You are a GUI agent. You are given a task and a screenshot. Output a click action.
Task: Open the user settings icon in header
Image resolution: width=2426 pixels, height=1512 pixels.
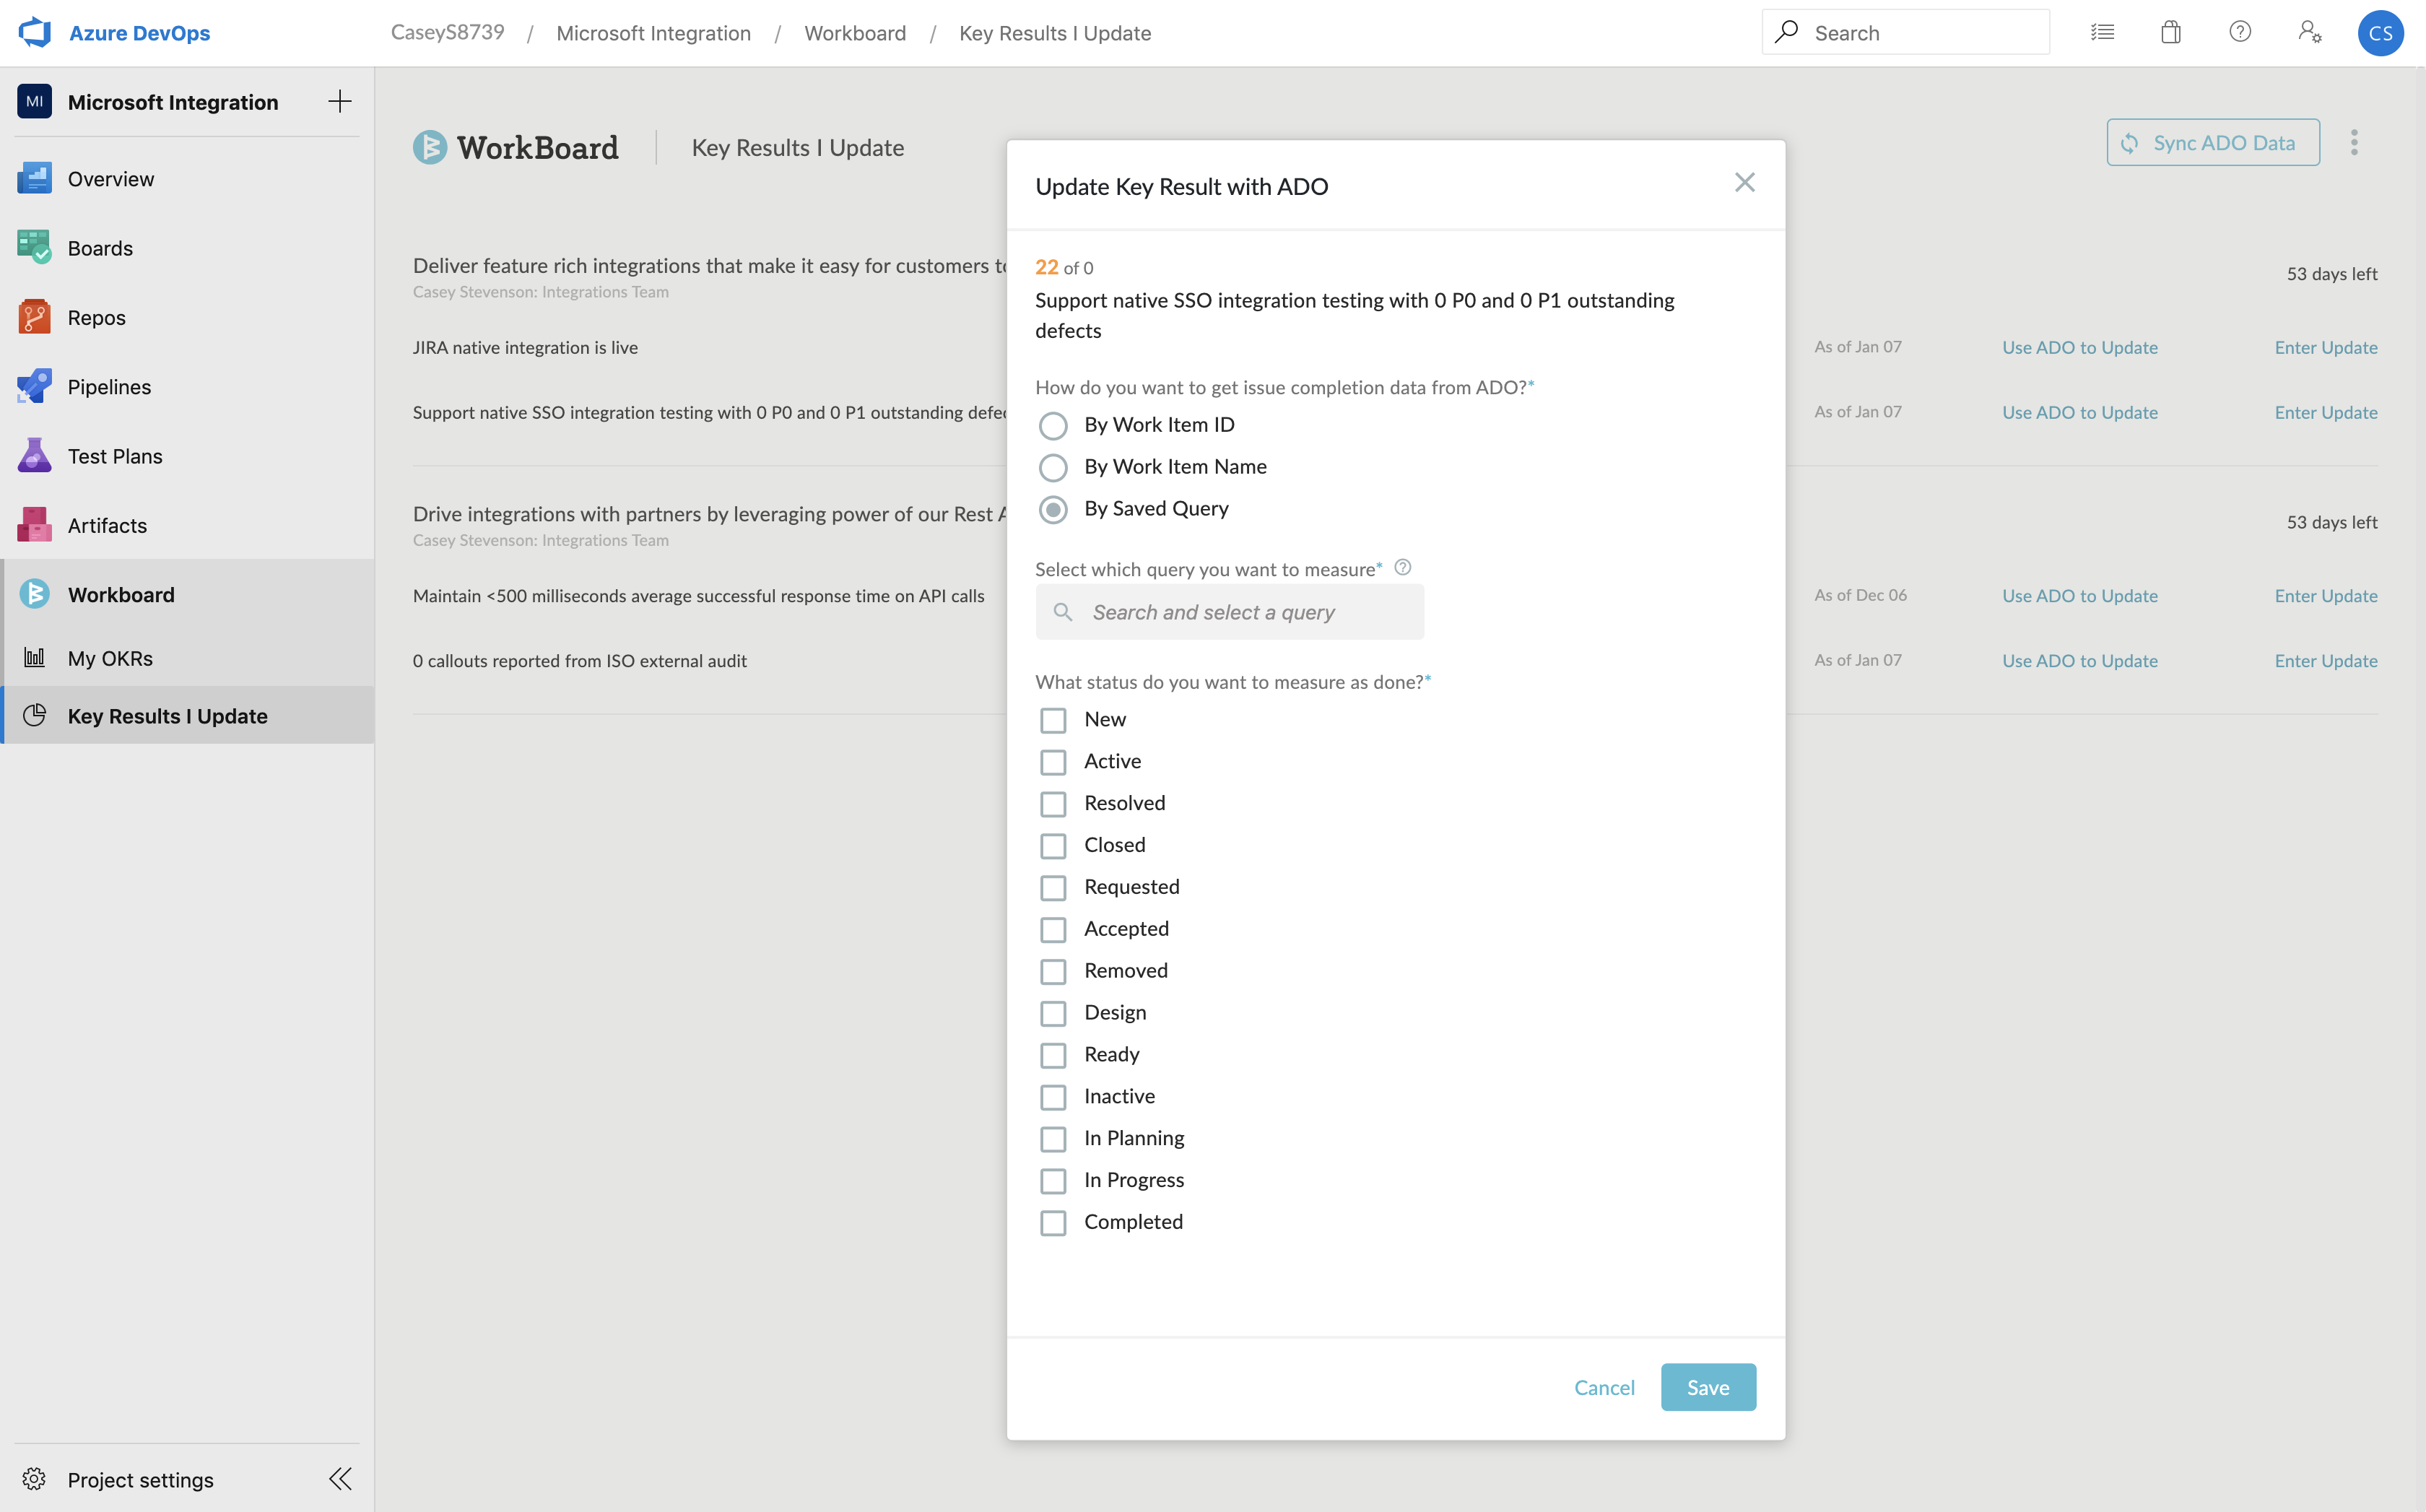click(2310, 32)
